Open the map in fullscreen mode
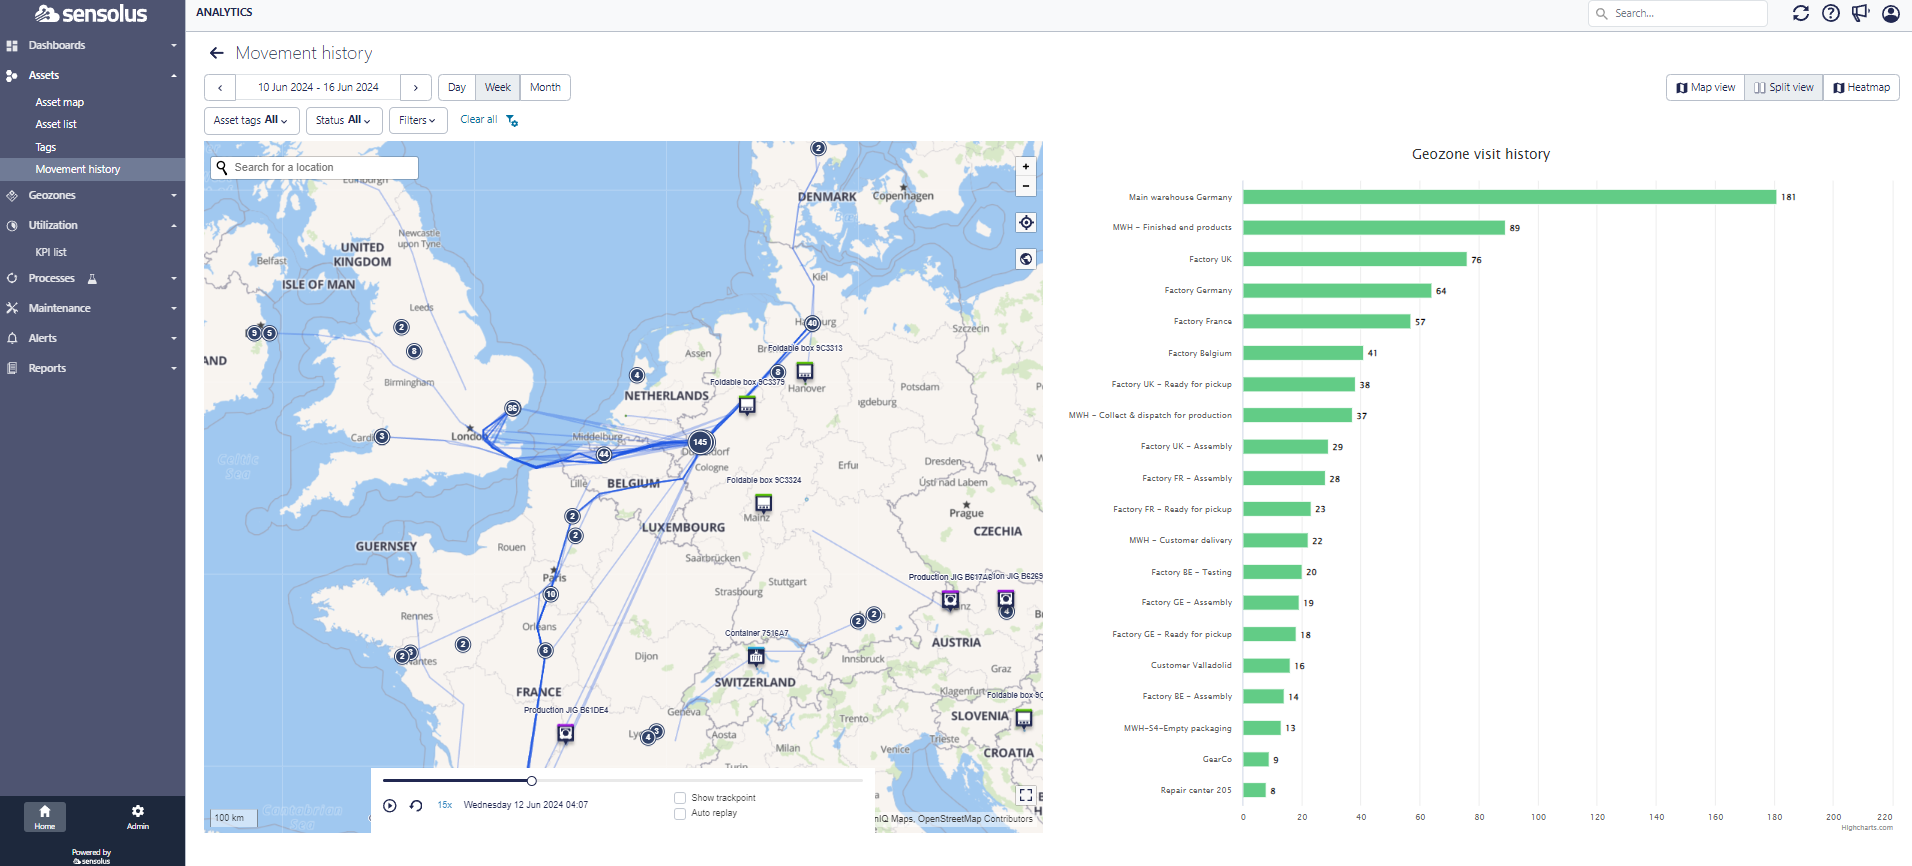 tap(1026, 795)
